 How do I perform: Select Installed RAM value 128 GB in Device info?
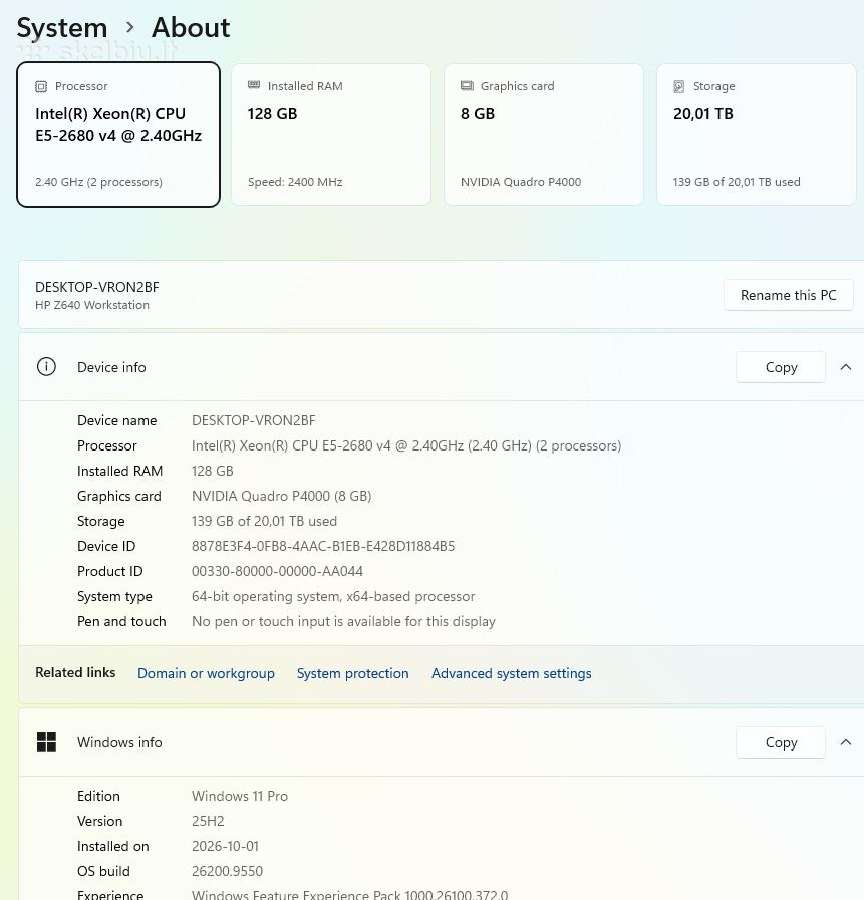pos(212,471)
